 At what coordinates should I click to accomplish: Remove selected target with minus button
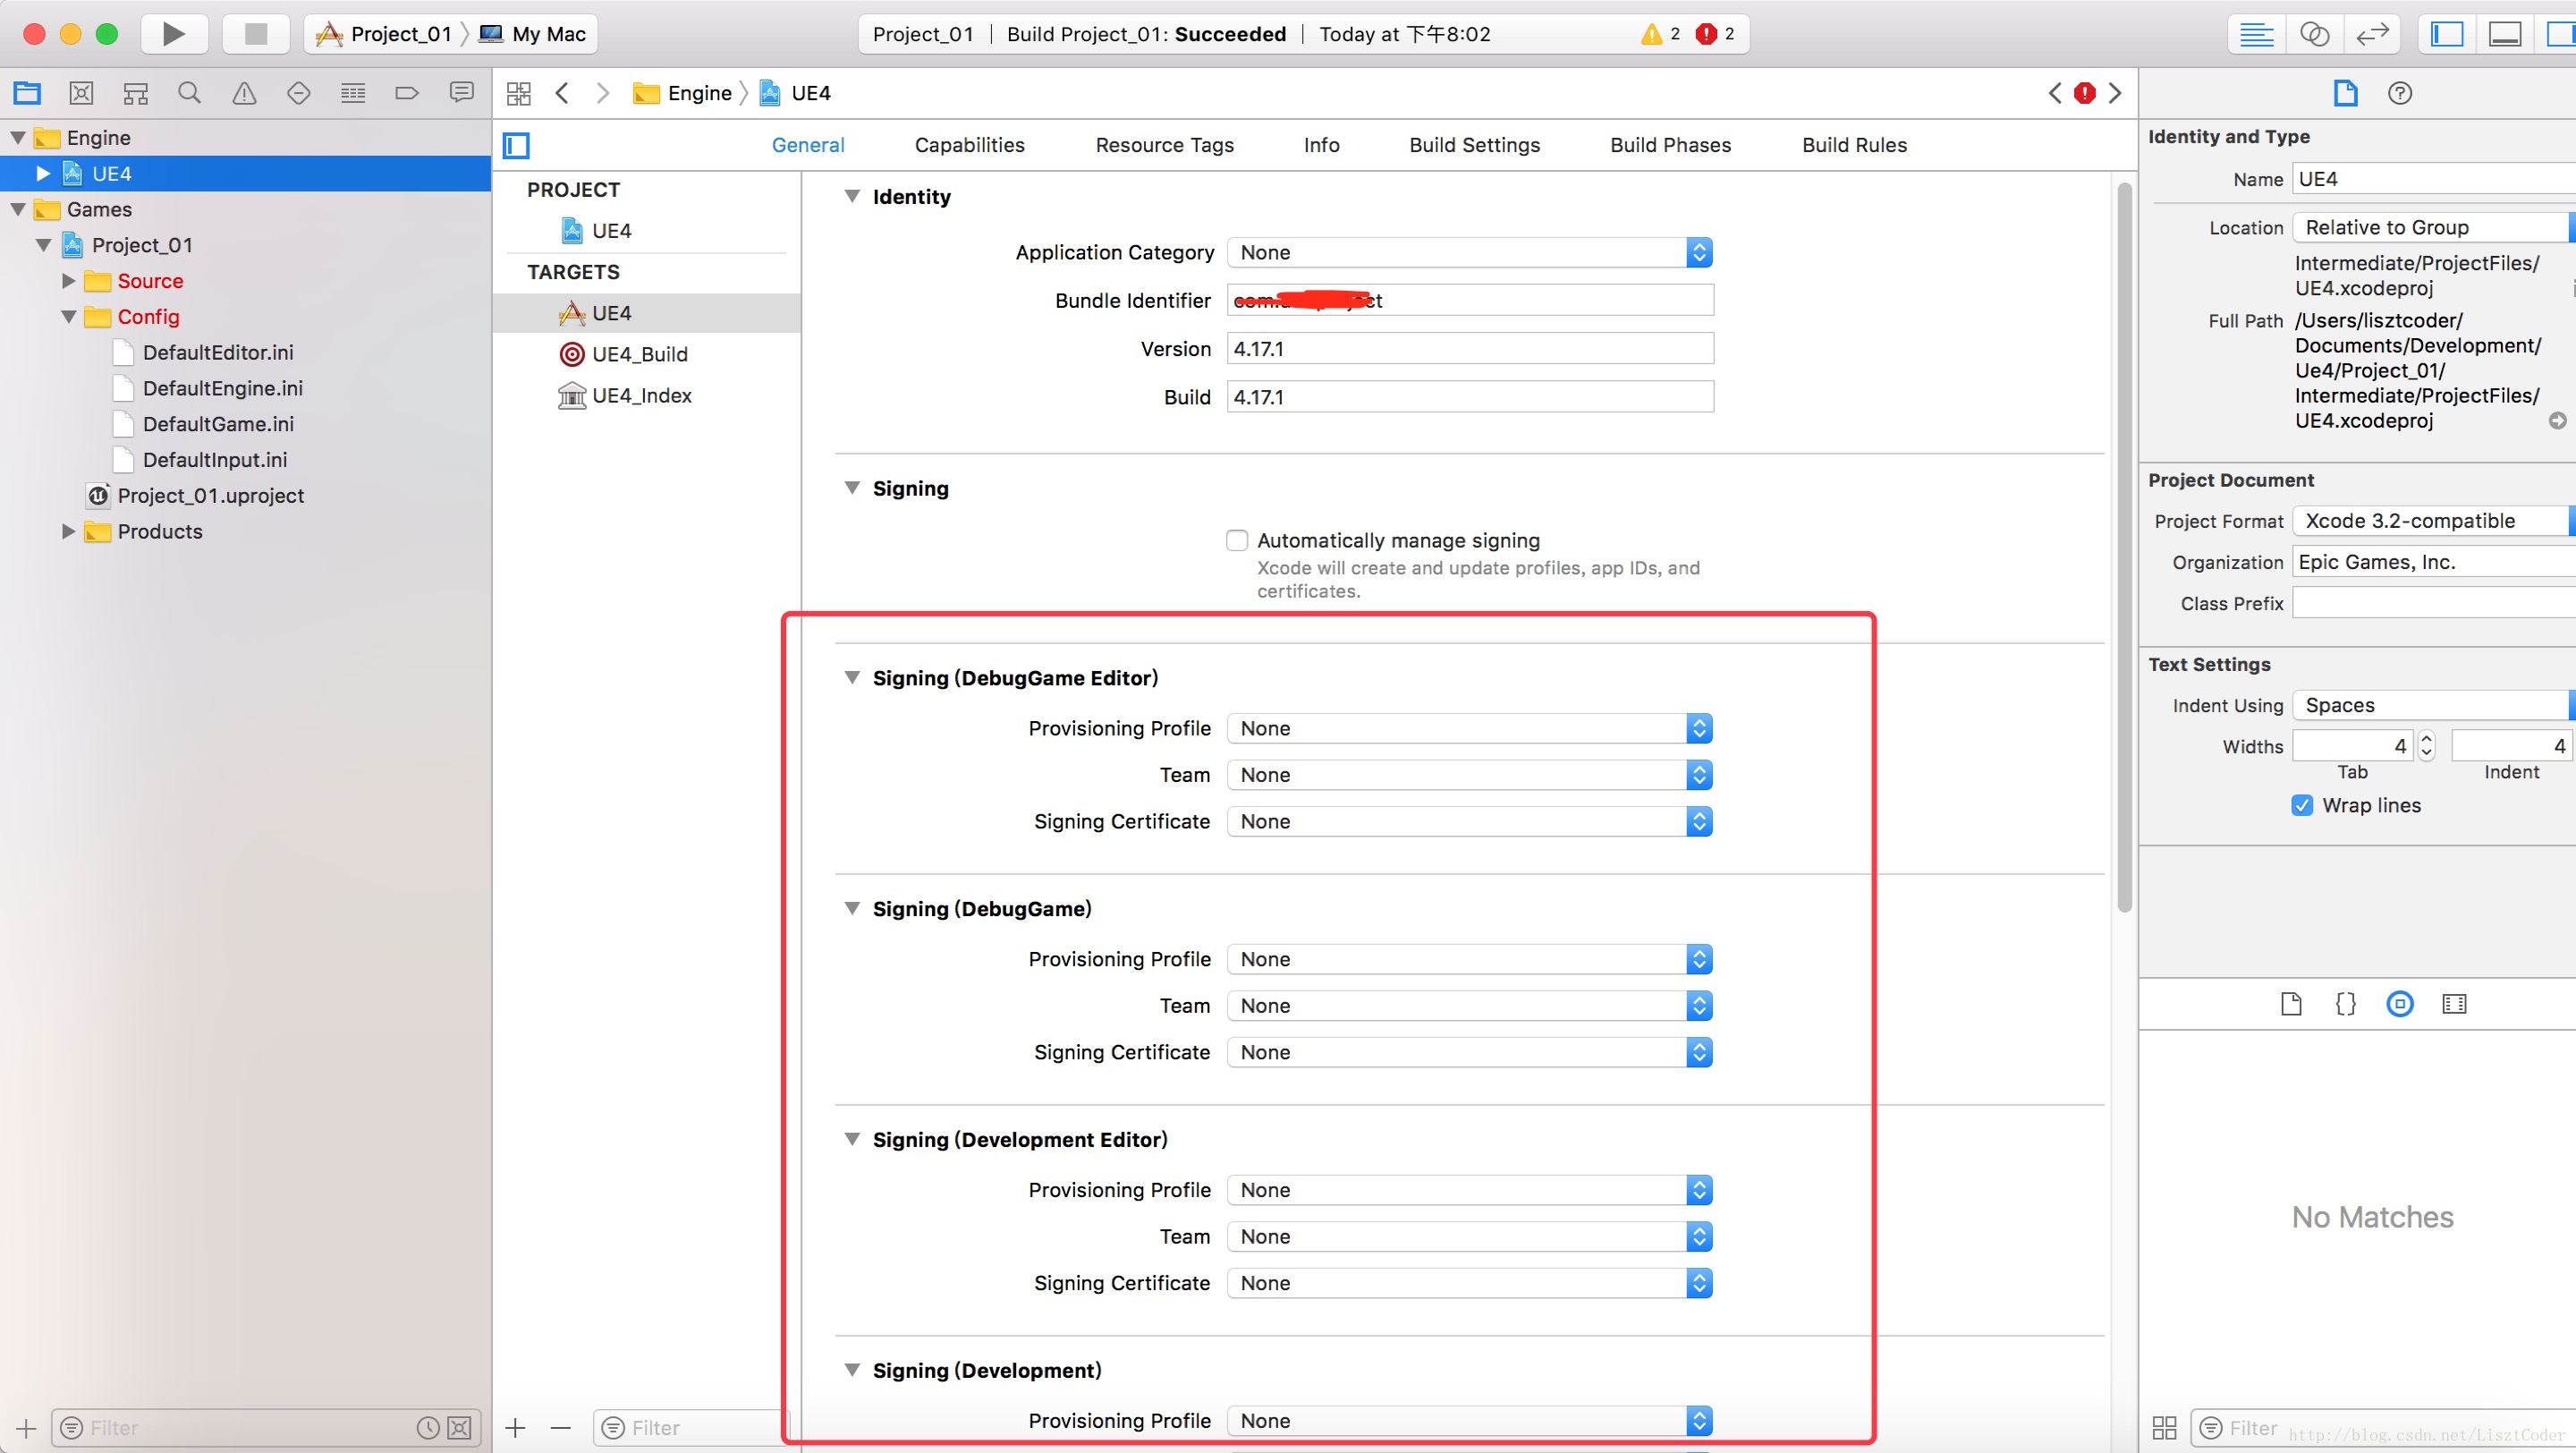(x=561, y=1428)
